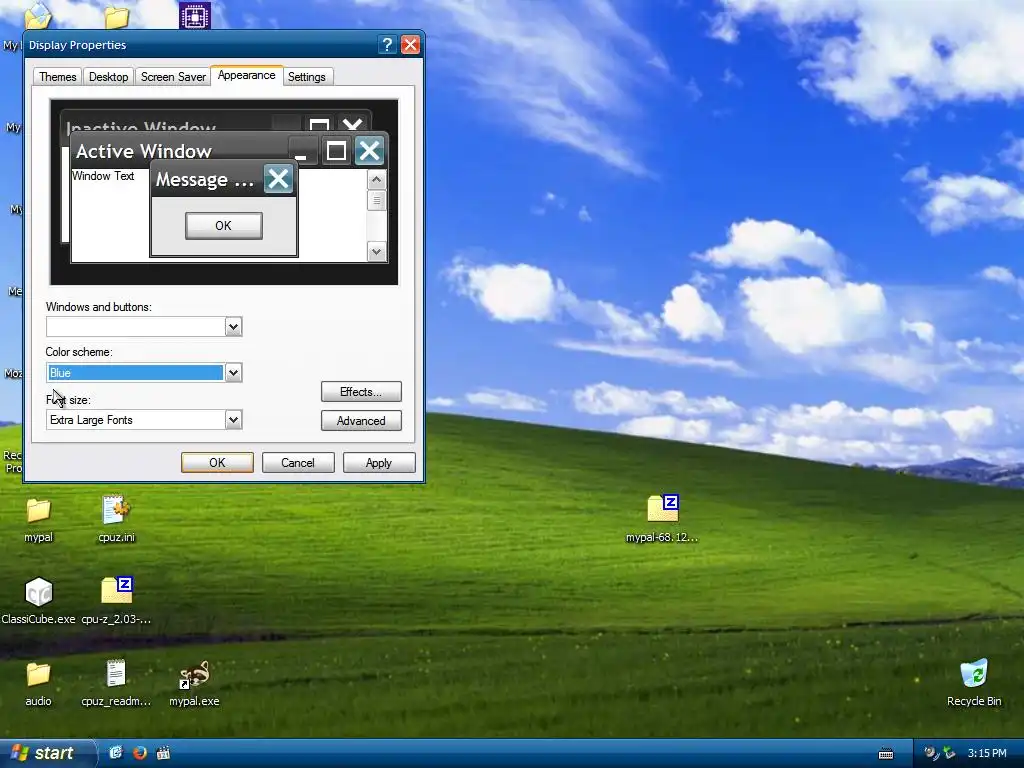Open the mypal folder on desktop
Image resolution: width=1024 pixels, height=768 pixels.
tap(38, 511)
